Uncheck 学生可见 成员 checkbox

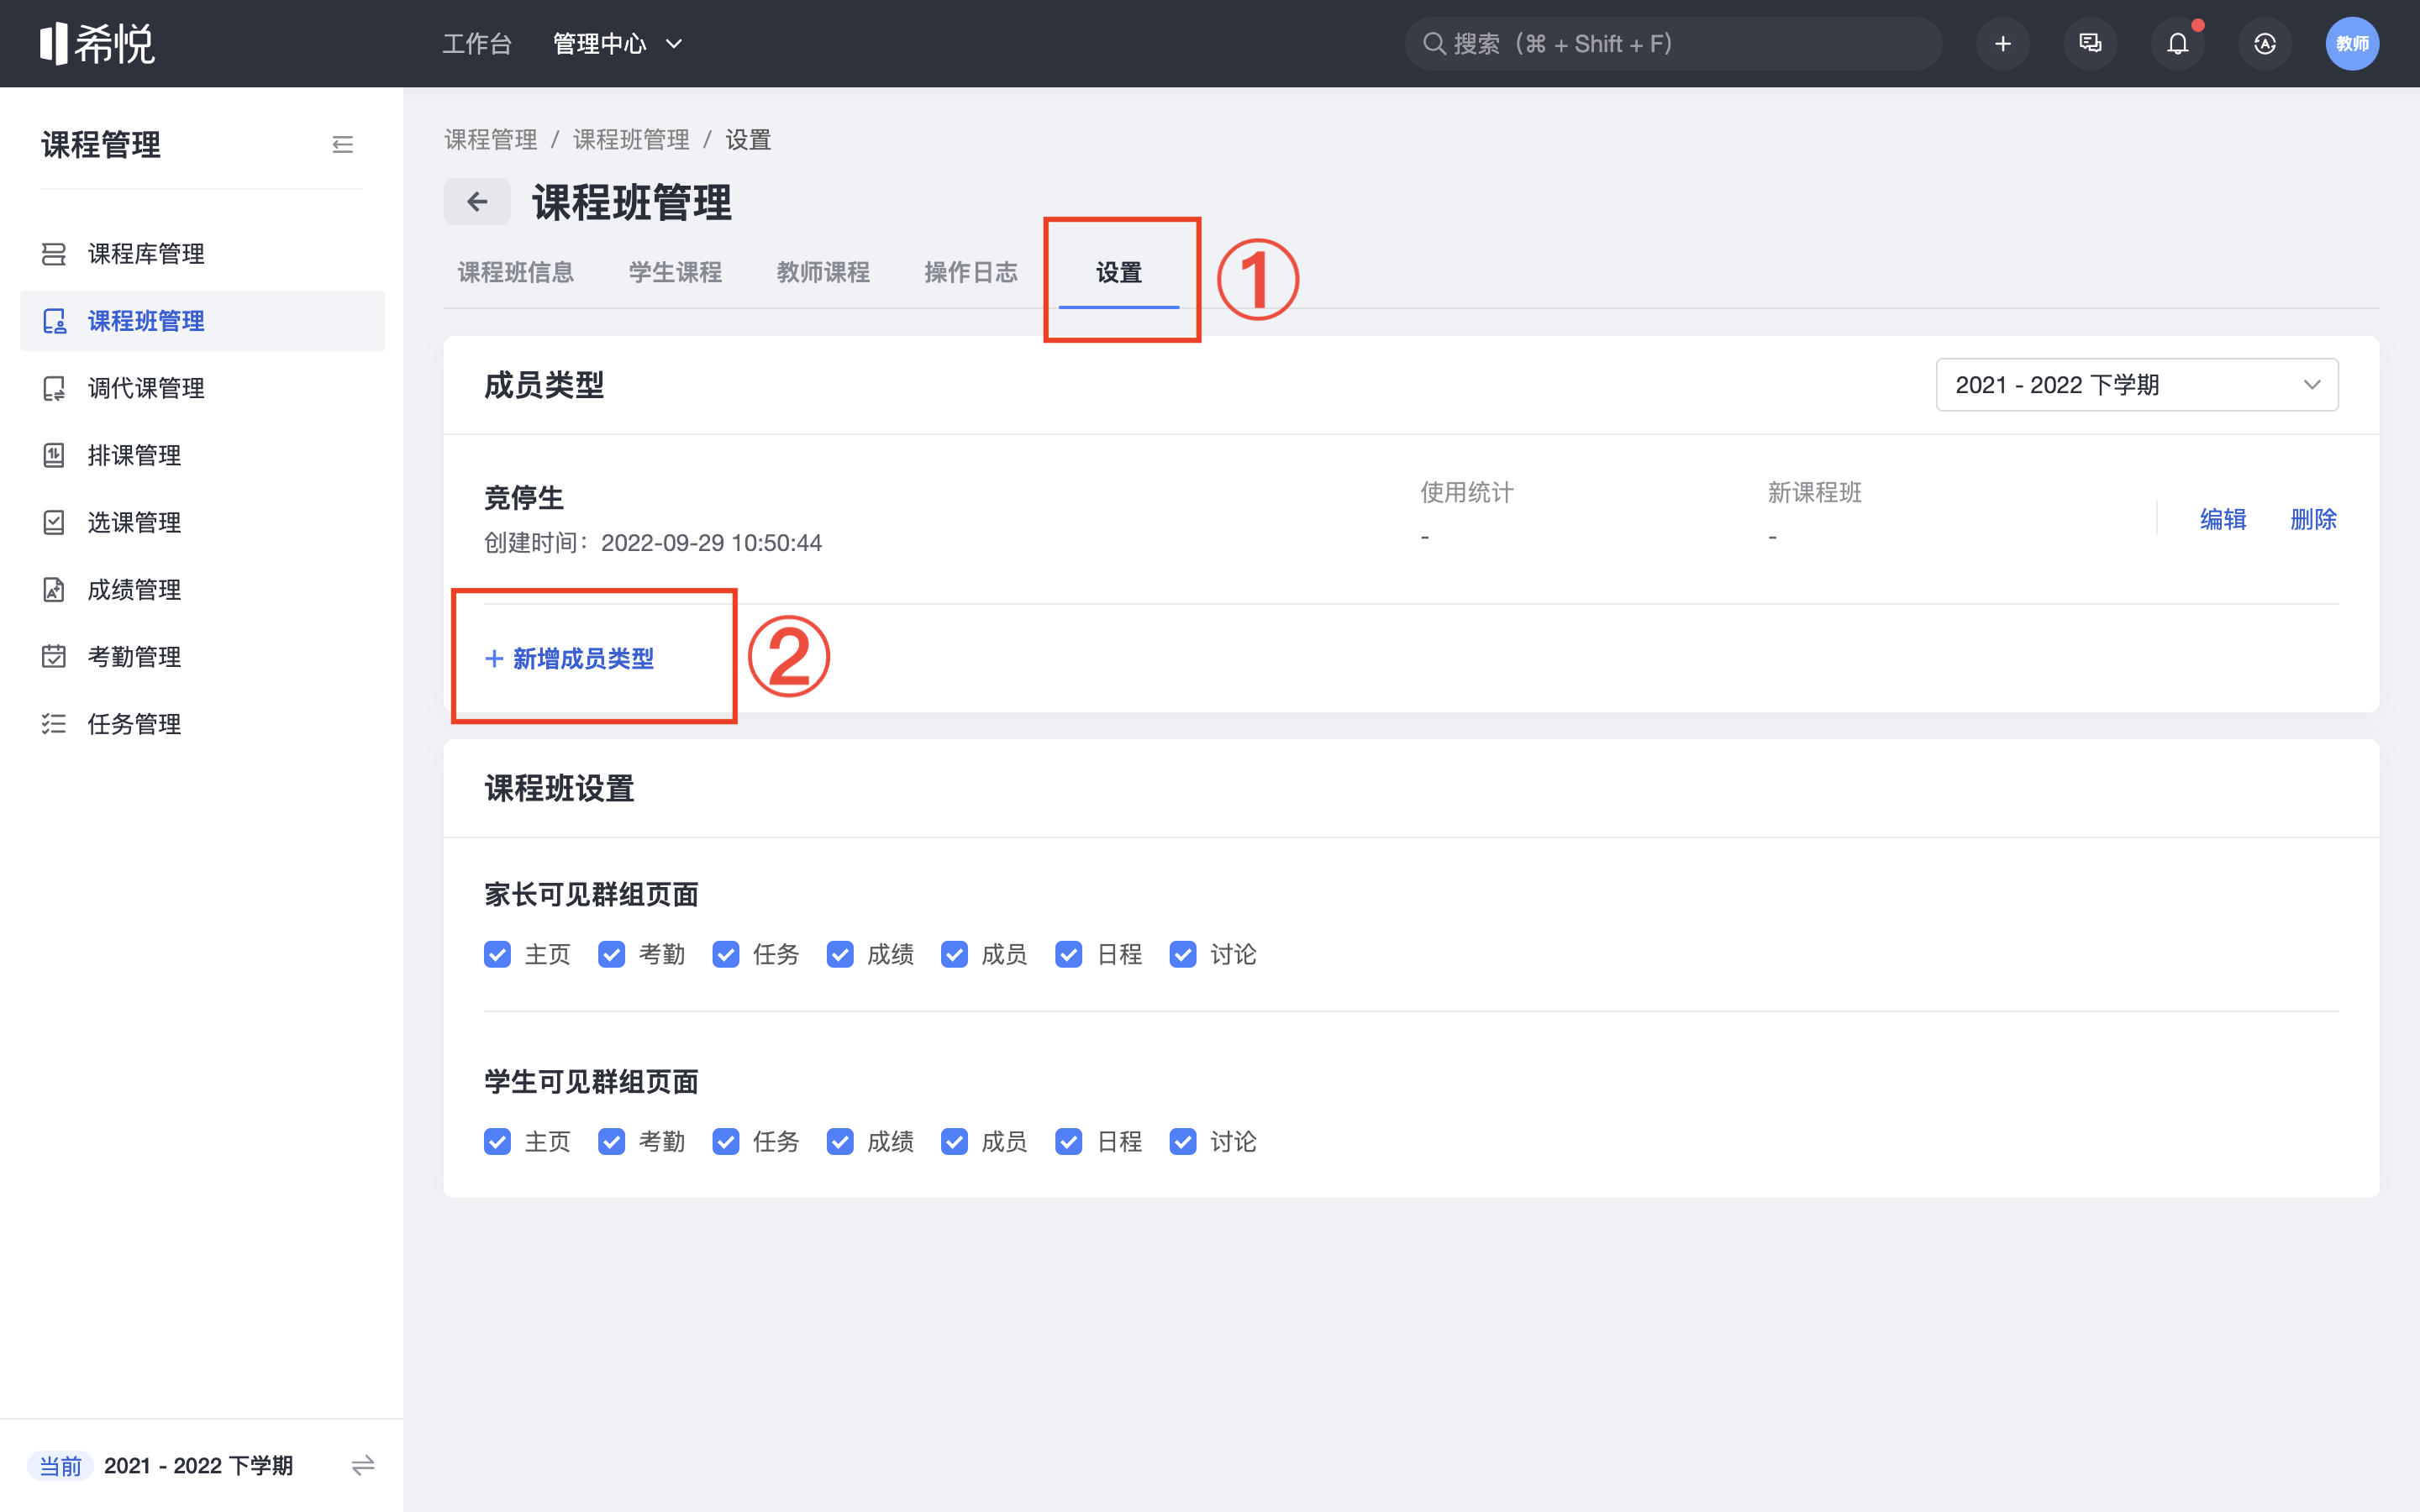click(954, 1142)
